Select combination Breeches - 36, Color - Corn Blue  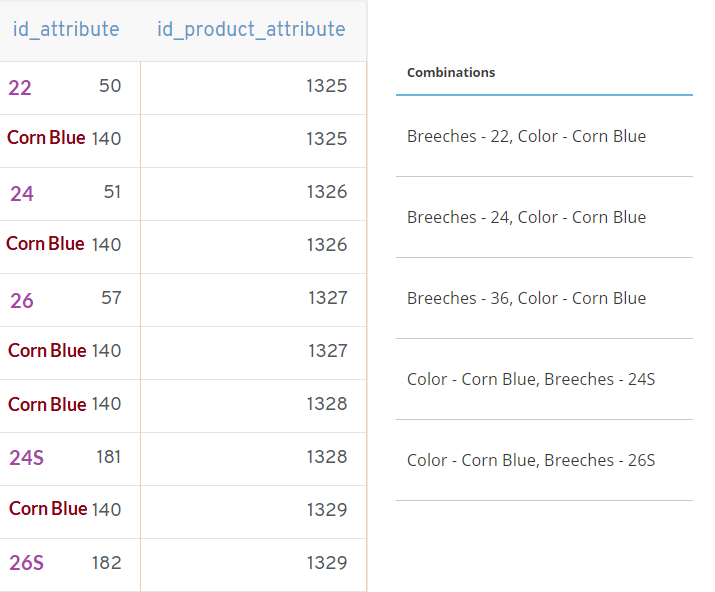[526, 298]
